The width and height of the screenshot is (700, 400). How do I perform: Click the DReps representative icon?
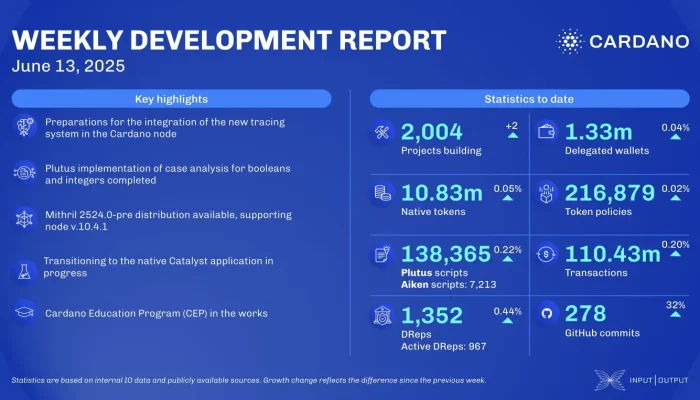click(381, 315)
